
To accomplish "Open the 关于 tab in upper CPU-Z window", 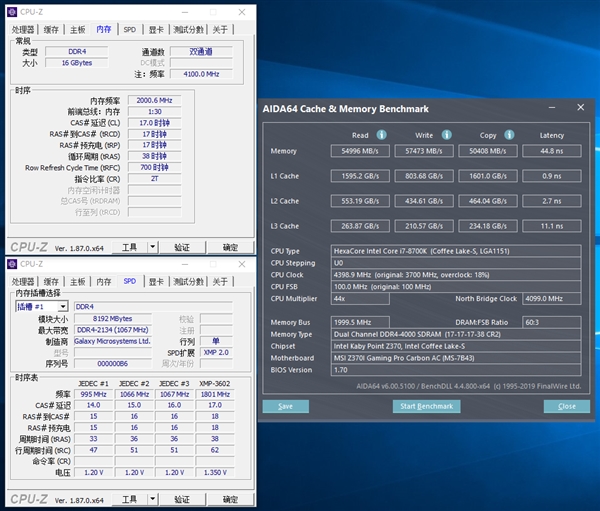I will point(220,29).
